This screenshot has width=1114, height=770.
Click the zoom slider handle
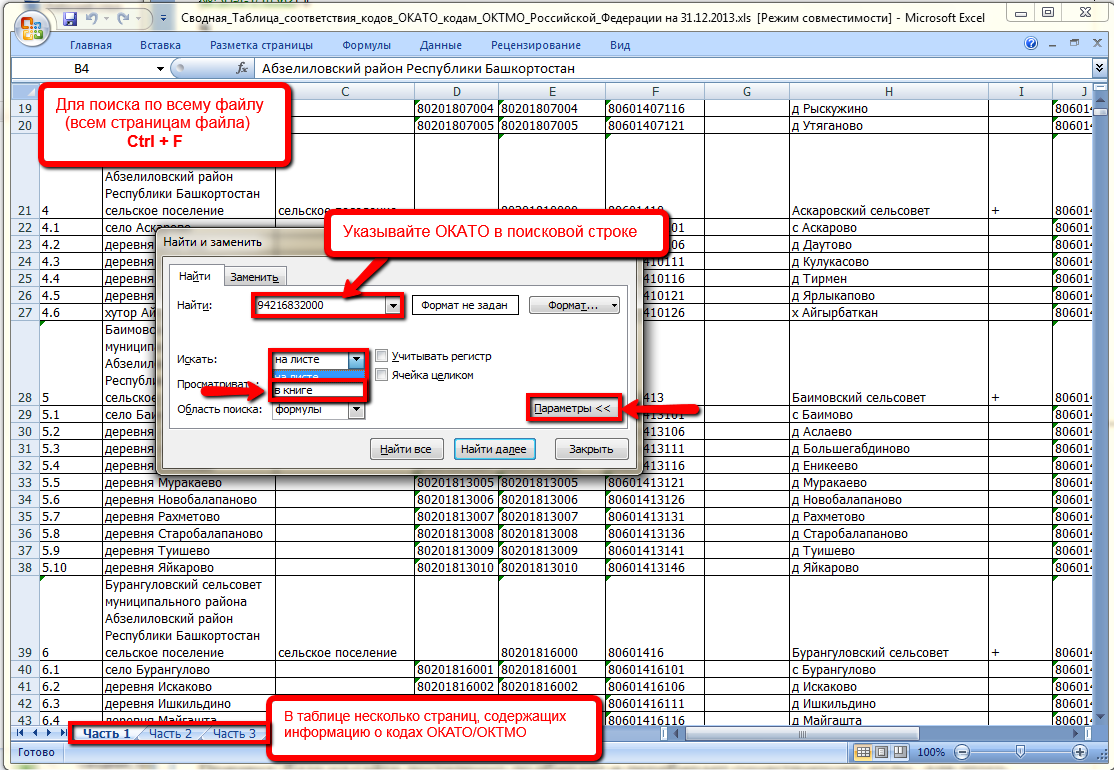pos(1019,752)
